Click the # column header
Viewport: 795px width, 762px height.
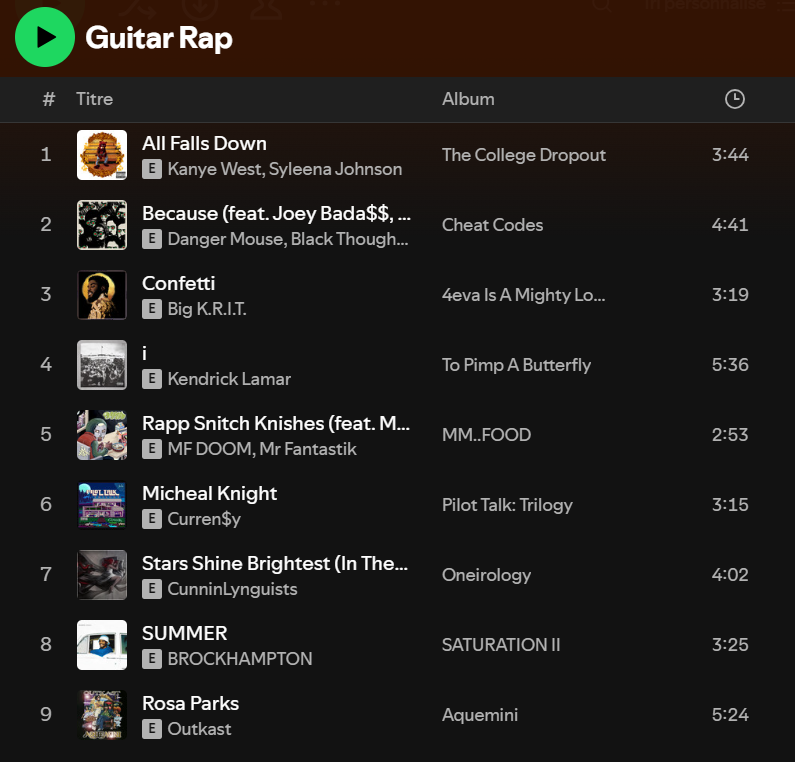(x=49, y=99)
